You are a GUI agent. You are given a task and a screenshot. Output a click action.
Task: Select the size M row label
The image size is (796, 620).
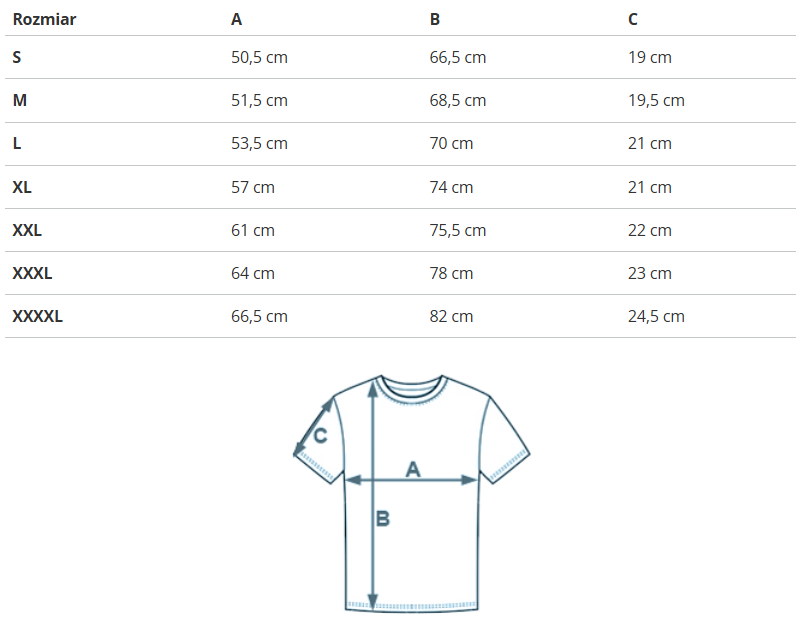[x=19, y=101]
